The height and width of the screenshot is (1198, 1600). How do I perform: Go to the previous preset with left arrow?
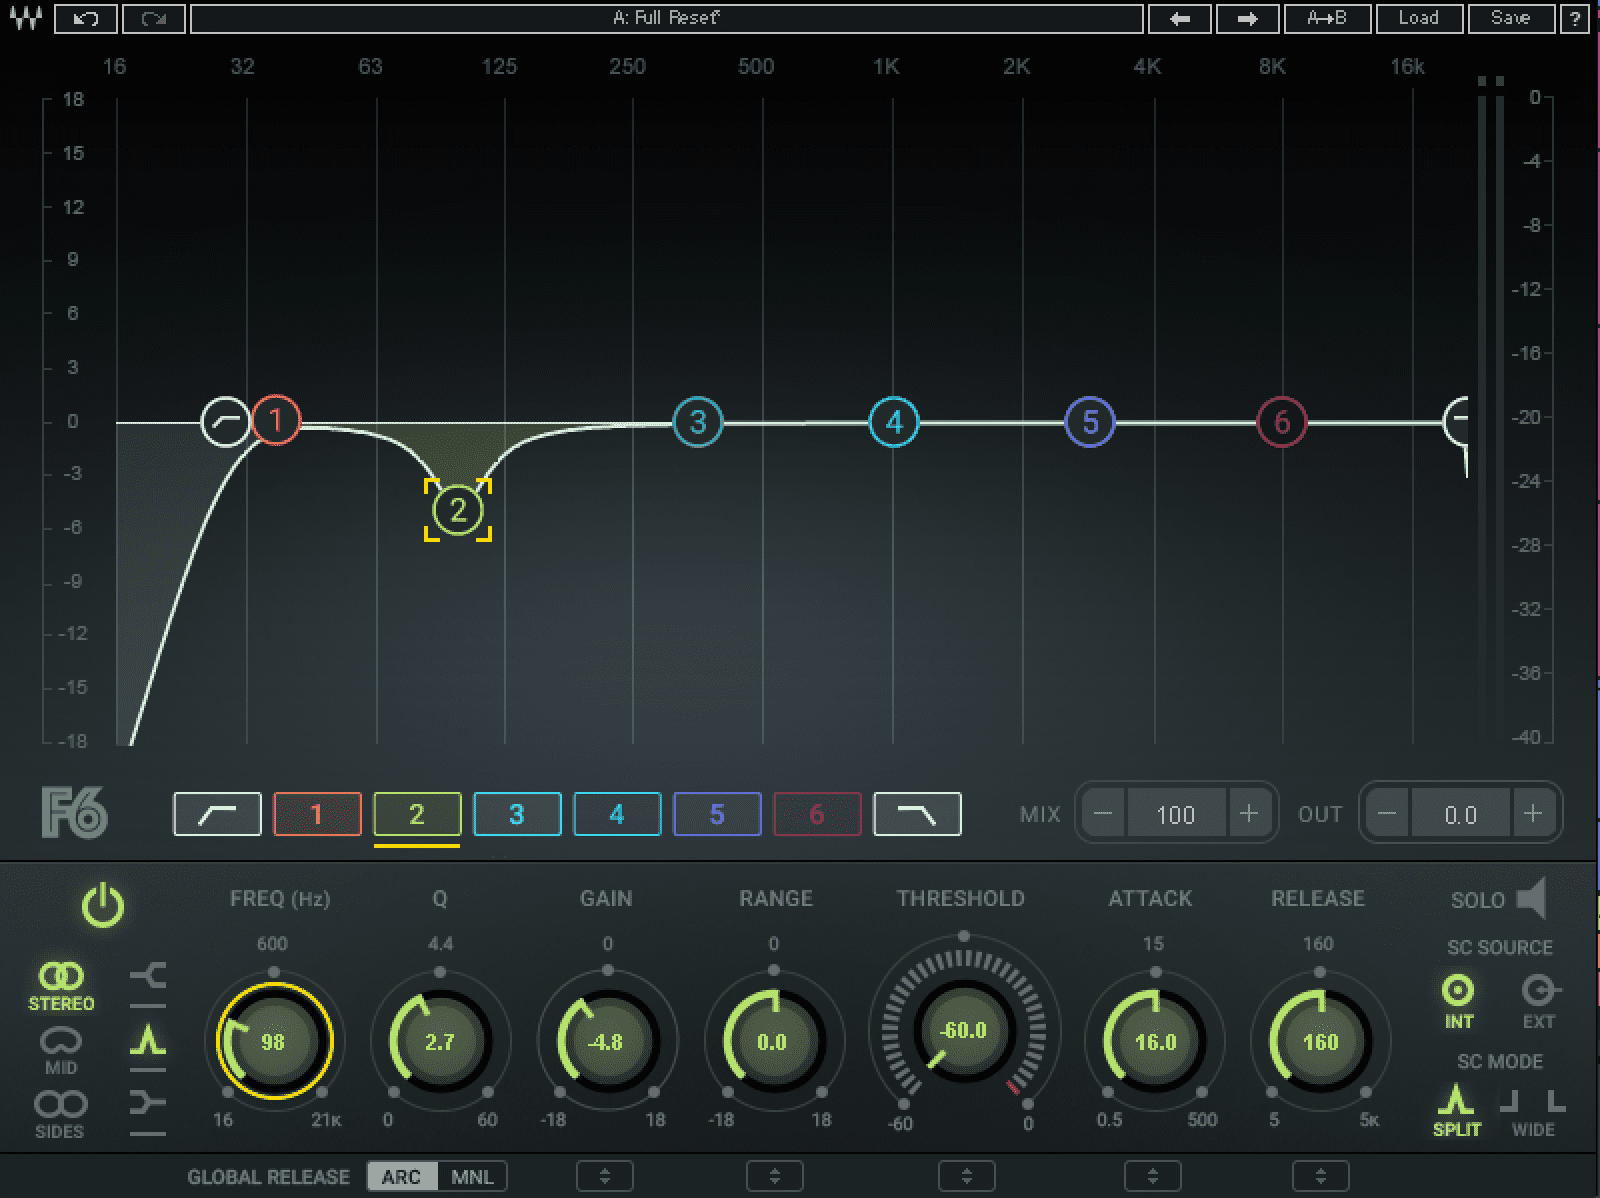1180,18
